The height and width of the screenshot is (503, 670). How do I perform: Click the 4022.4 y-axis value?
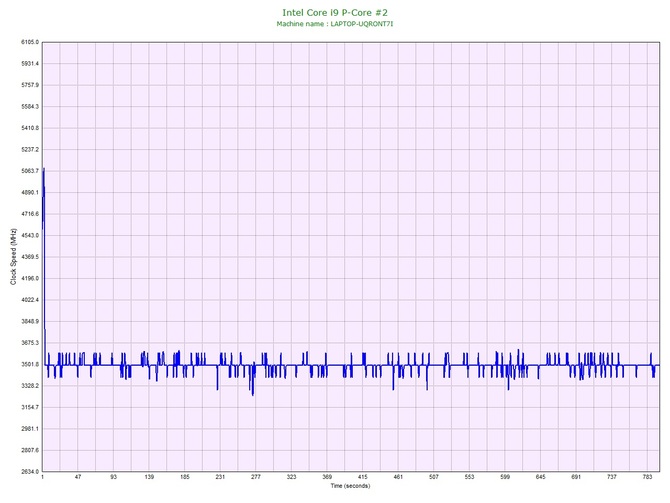[30, 300]
